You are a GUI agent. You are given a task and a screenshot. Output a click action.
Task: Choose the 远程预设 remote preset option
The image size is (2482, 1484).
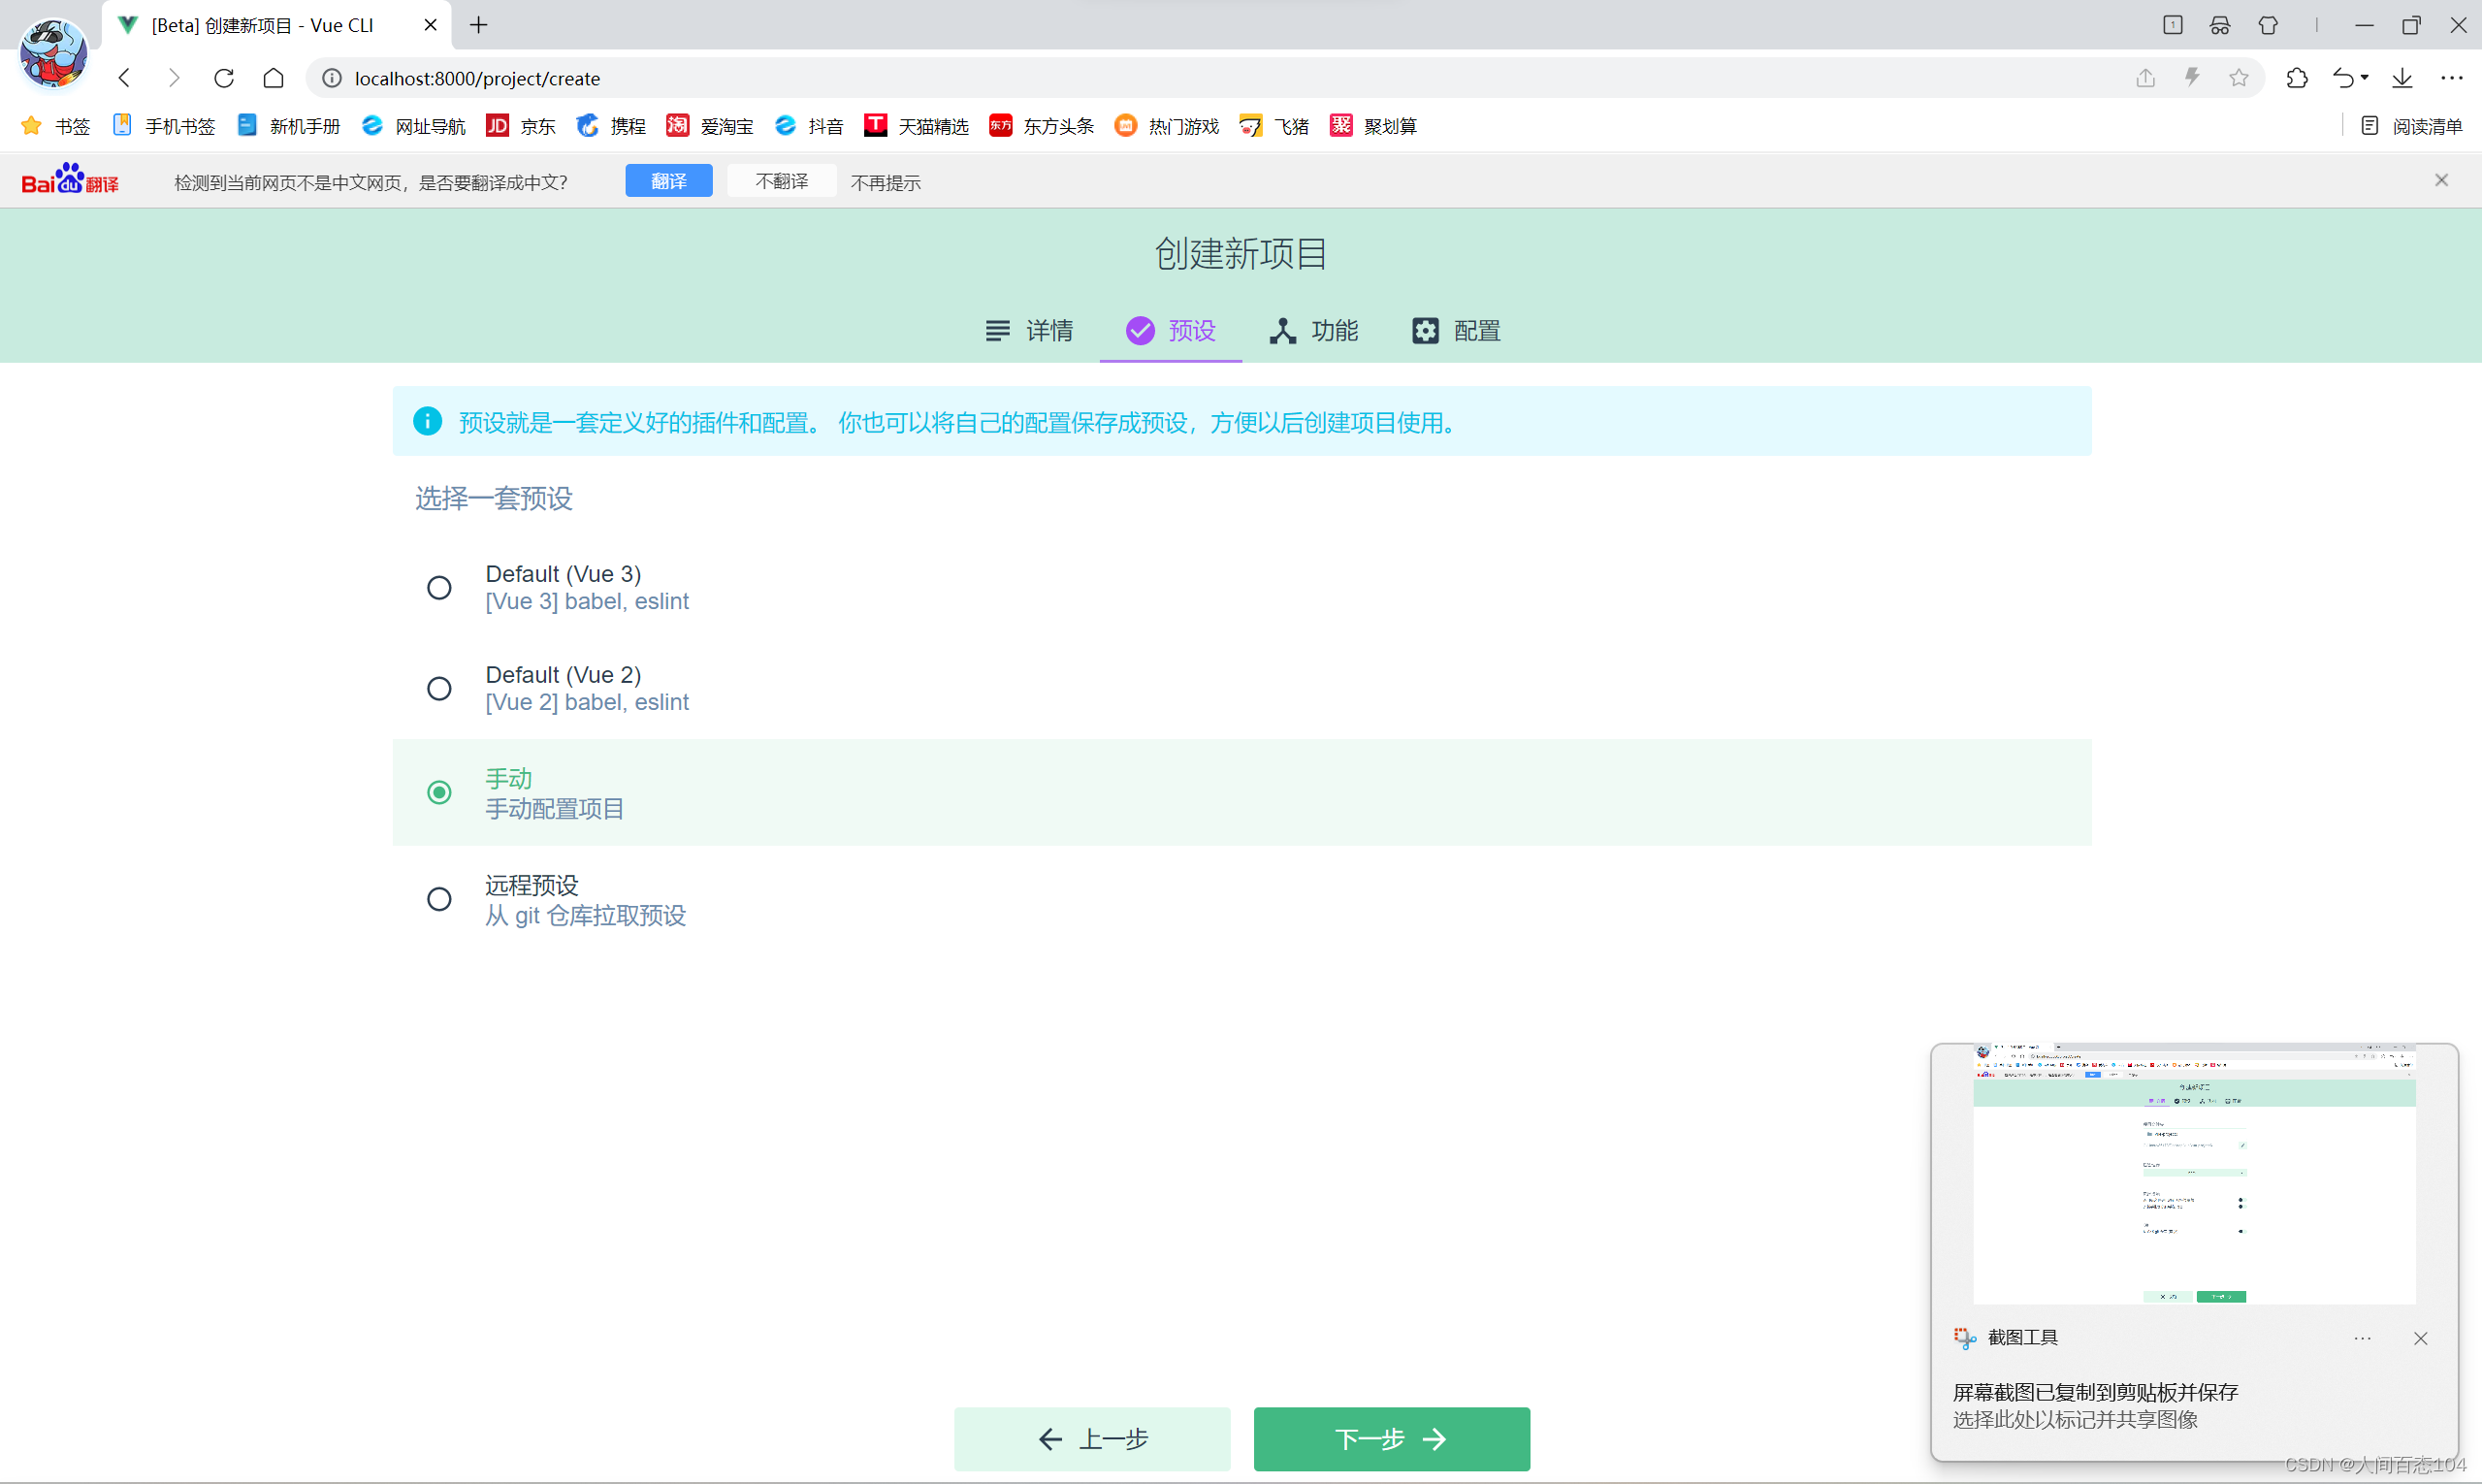click(x=439, y=900)
